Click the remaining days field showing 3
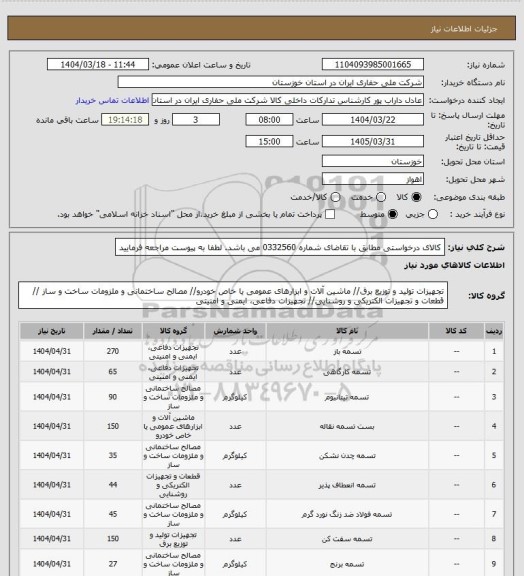The image size is (524, 576). pos(196,120)
